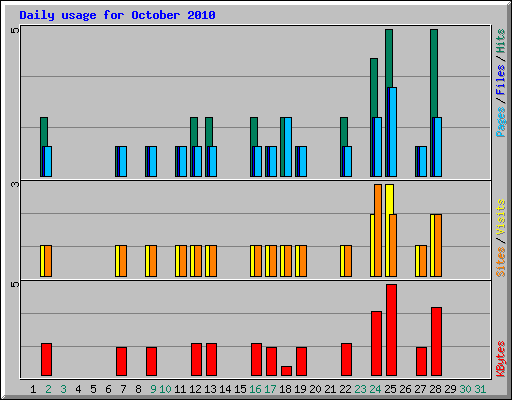Click the cyan 'Pages' legend label
Image resolution: width=512 pixels, height=400 pixels.
click(500, 122)
